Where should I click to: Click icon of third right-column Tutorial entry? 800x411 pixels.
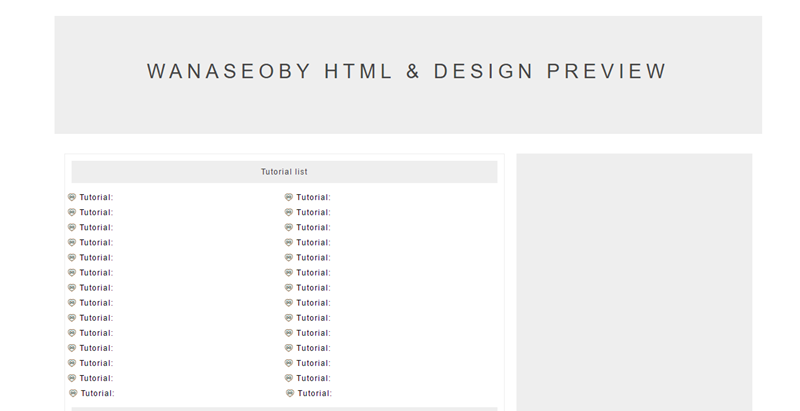[x=289, y=227]
